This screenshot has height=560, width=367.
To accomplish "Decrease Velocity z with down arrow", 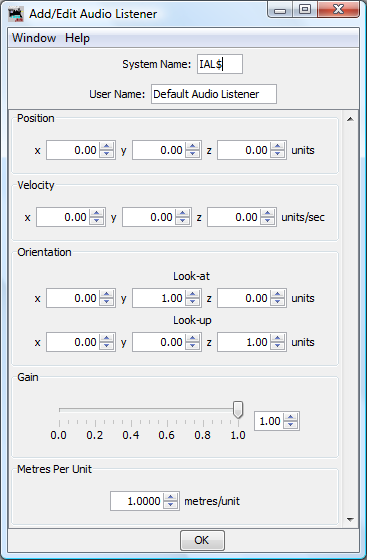I will point(267,221).
